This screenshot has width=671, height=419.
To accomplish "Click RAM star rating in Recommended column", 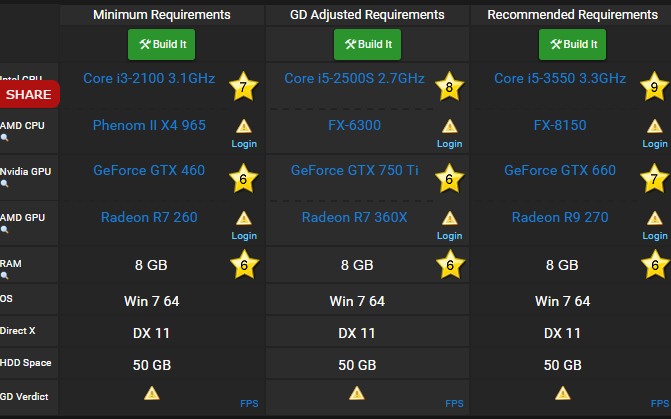I will [x=655, y=264].
